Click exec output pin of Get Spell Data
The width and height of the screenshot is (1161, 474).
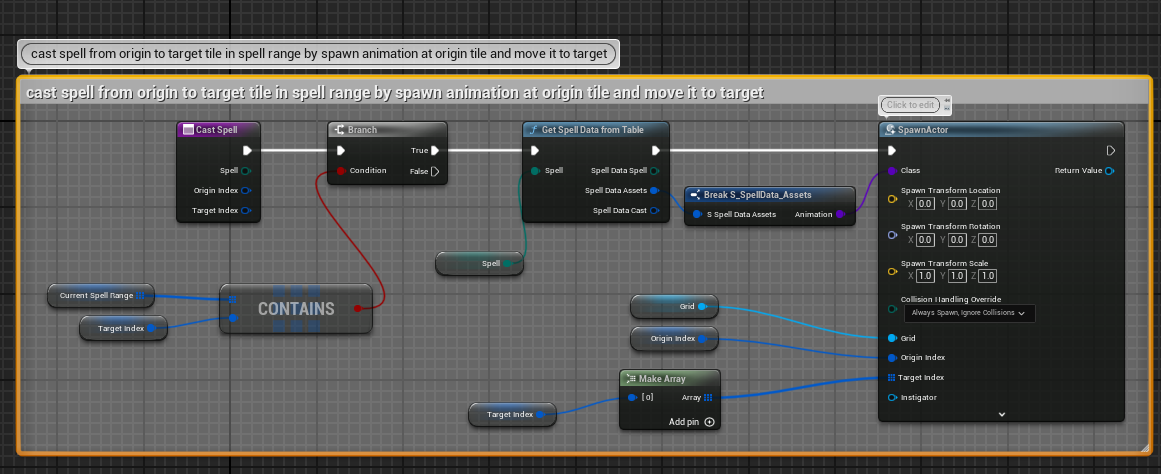click(x=655, y=150)
